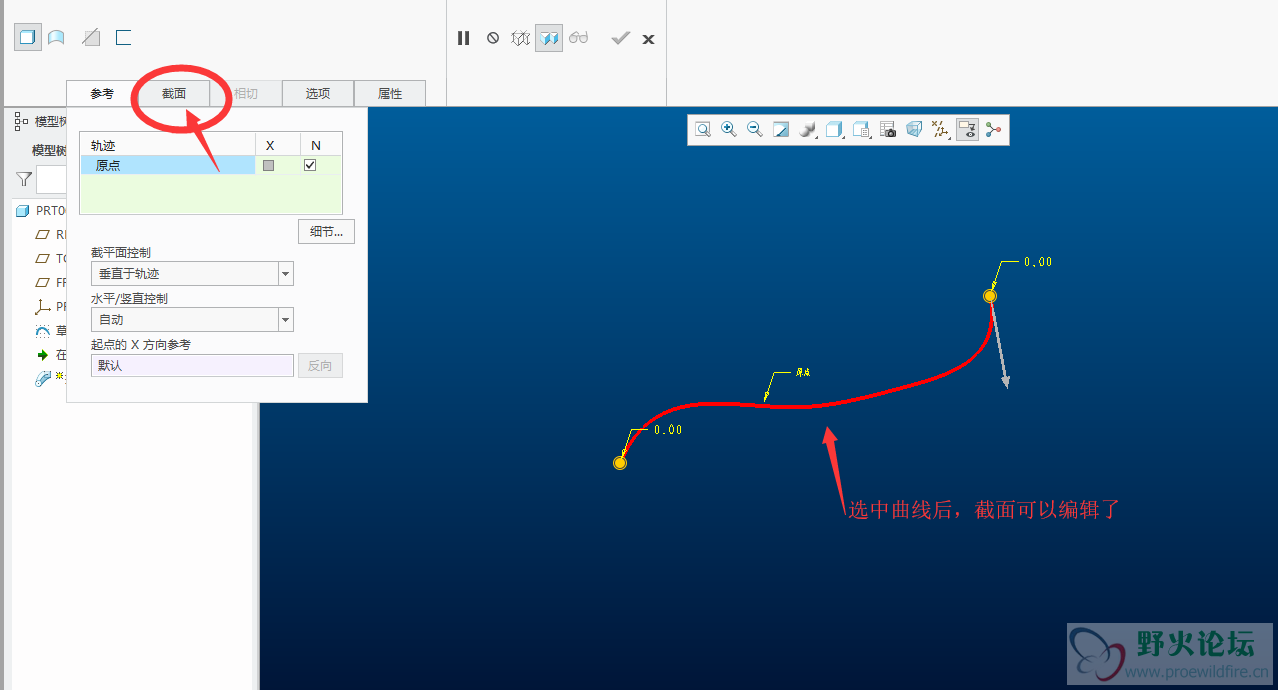Click the no preview icon
1278x690 pixels.
pos(493,38)
